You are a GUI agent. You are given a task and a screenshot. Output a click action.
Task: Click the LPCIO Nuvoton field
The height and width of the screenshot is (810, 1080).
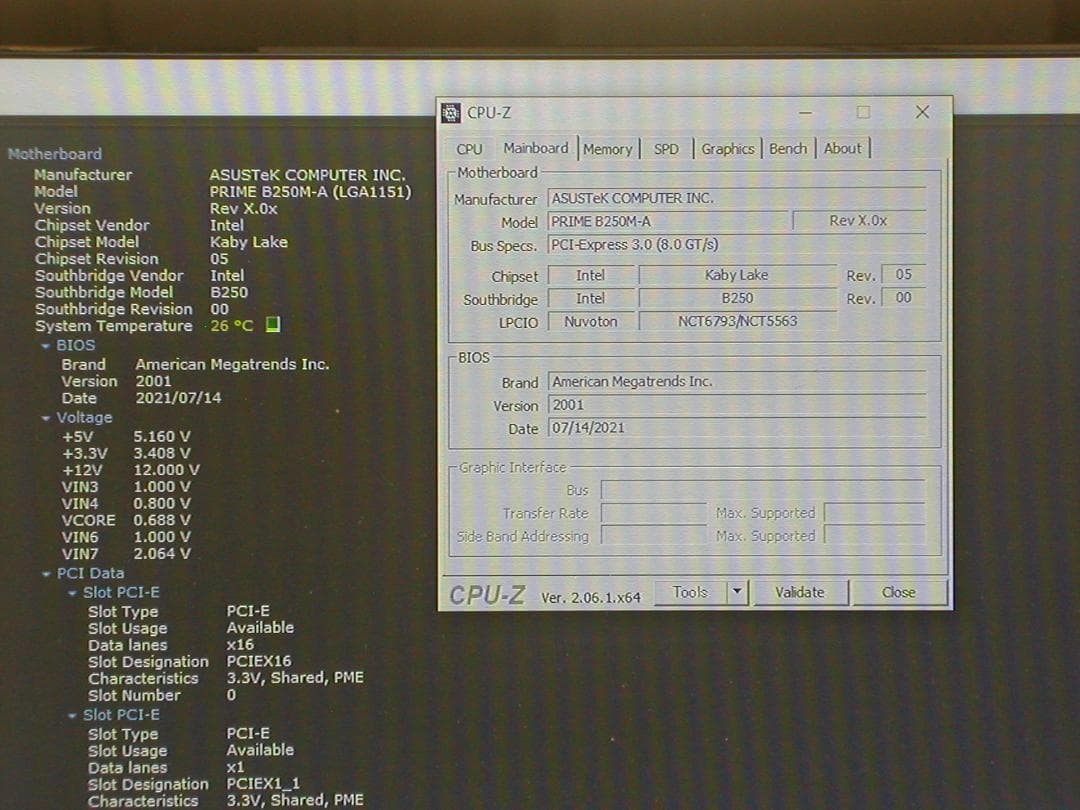pos(591,322)
